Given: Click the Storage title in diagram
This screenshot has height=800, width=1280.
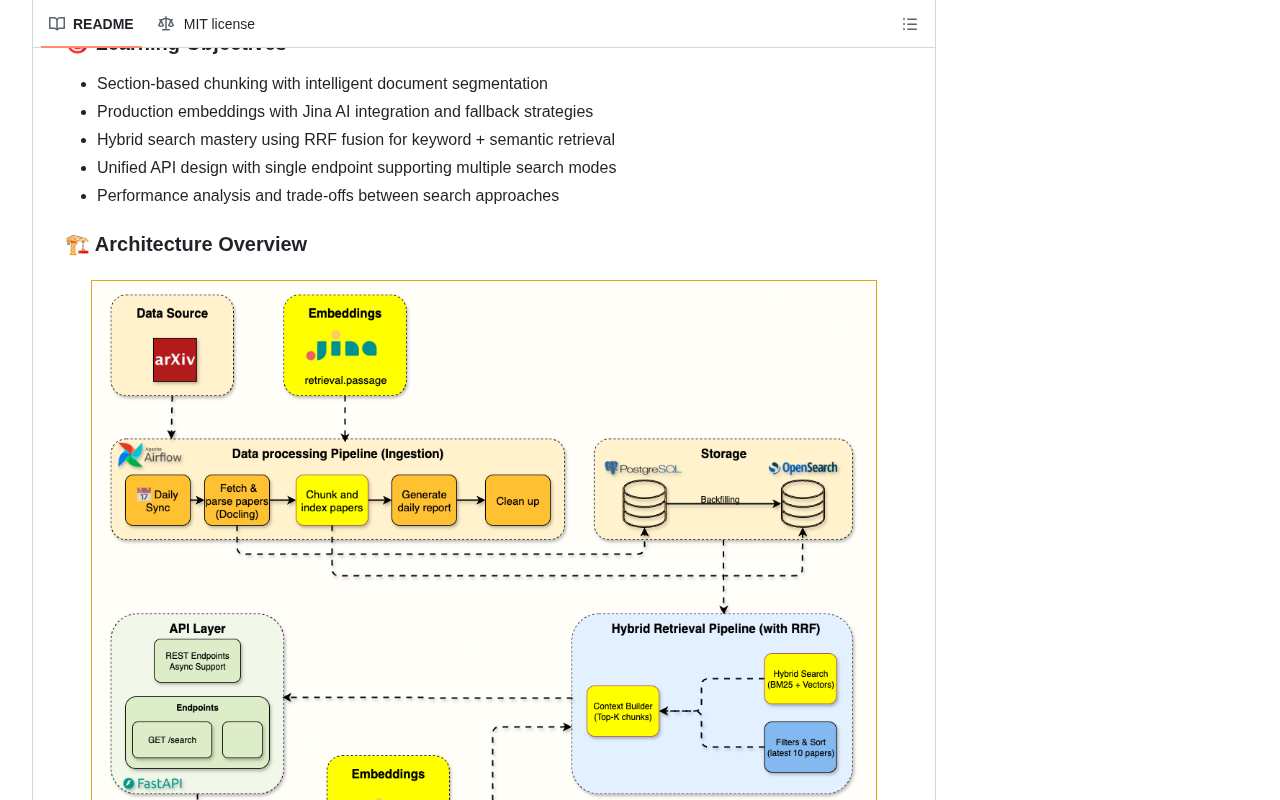Looking at the screenshot, I should tap(724, 454).
